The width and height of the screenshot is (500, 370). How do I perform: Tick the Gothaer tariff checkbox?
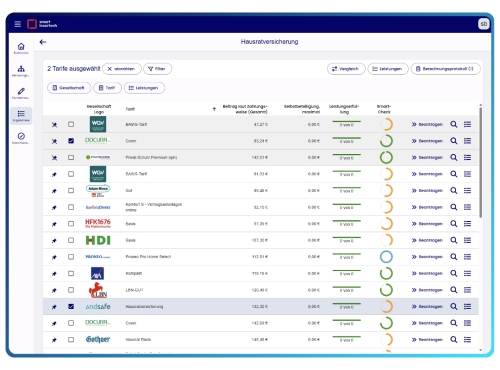[x=71, y=339]
